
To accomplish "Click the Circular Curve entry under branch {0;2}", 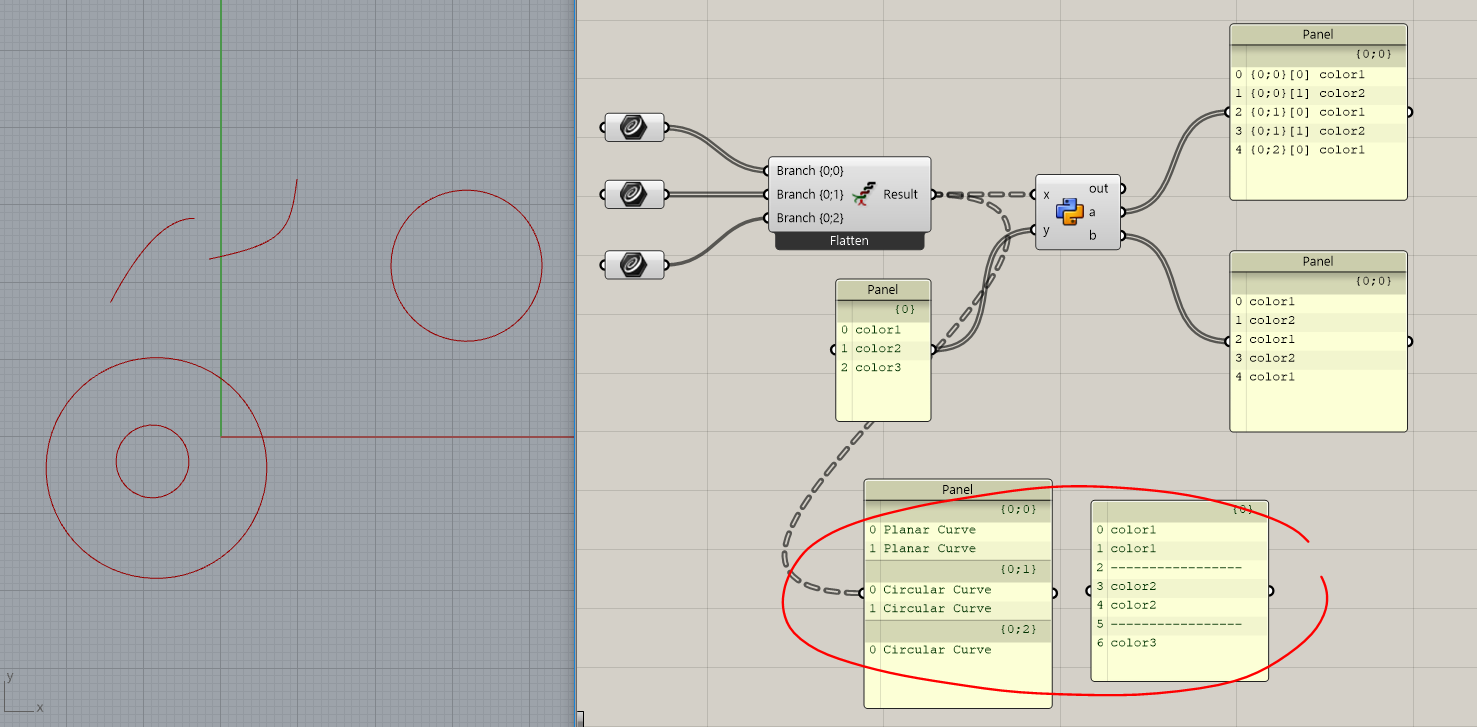I will [939, 649].
